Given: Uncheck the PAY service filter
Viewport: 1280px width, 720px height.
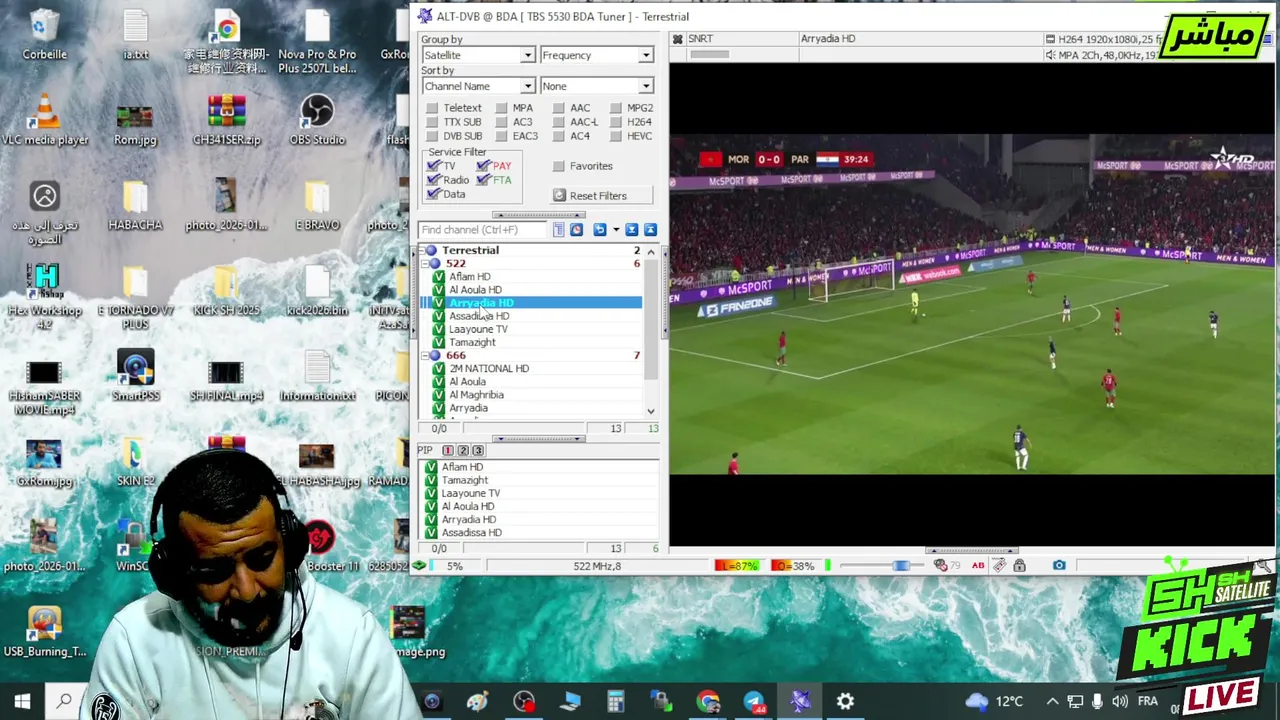Looking at the screenshot, I should pos(484,166).
